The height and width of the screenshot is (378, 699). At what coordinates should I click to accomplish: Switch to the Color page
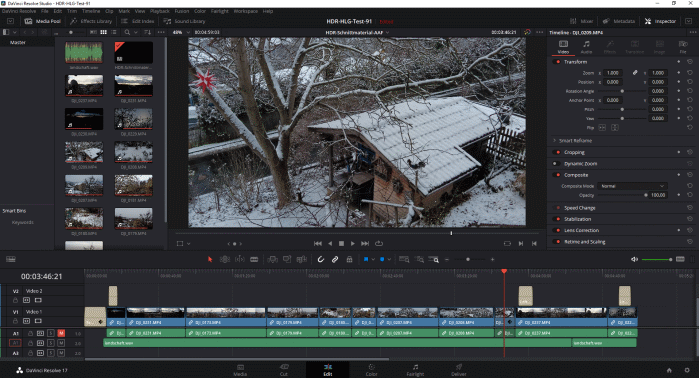pyautogui.click(x=371, y=370)
